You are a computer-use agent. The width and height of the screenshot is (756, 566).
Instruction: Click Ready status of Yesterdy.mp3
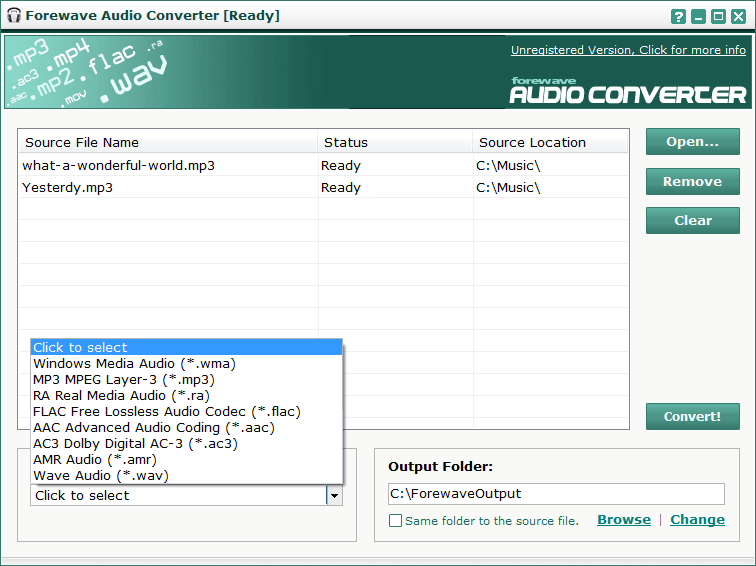(341, 188)
